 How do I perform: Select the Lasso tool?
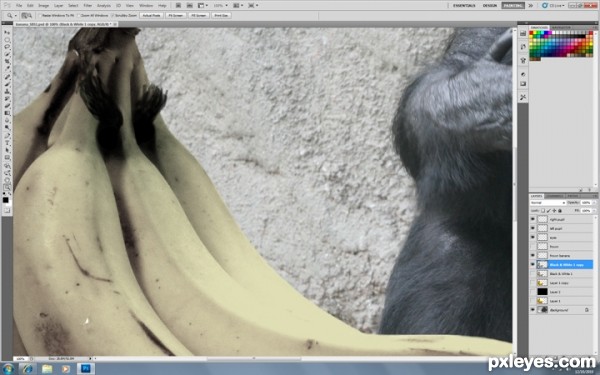coord(7,47)
